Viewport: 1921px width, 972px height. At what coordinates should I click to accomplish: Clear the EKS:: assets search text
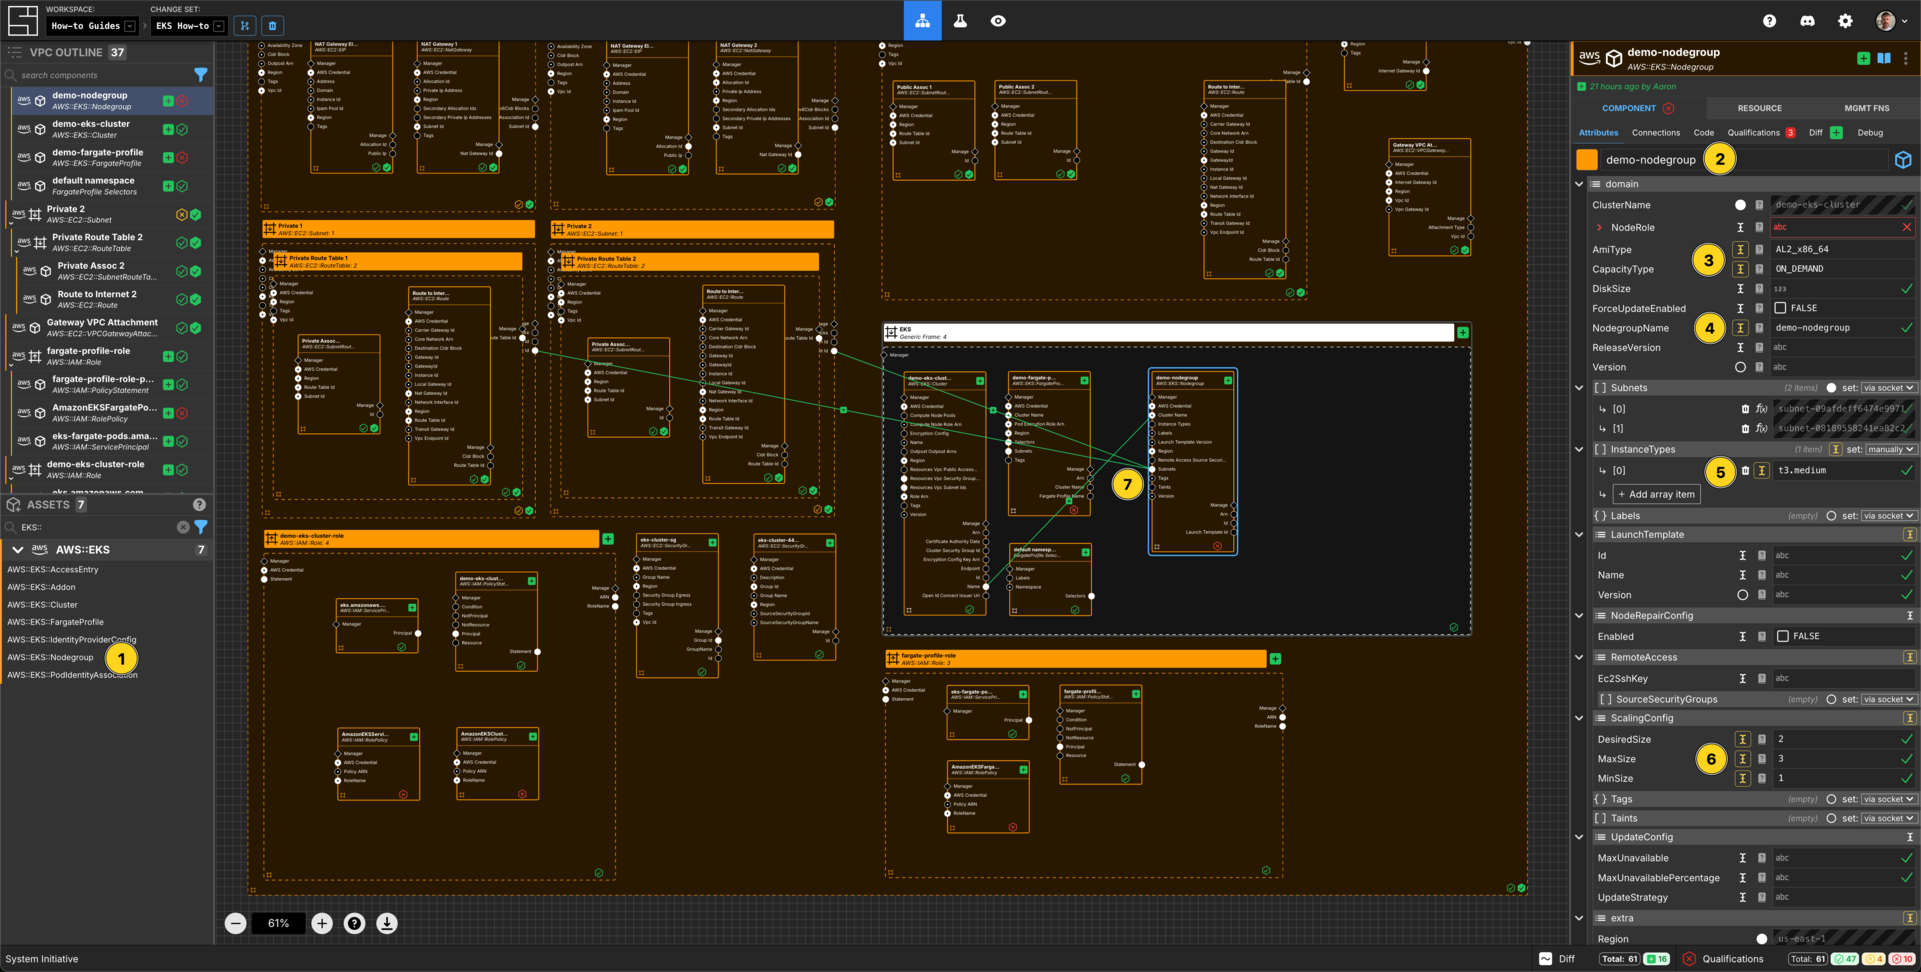coord(183,527)
